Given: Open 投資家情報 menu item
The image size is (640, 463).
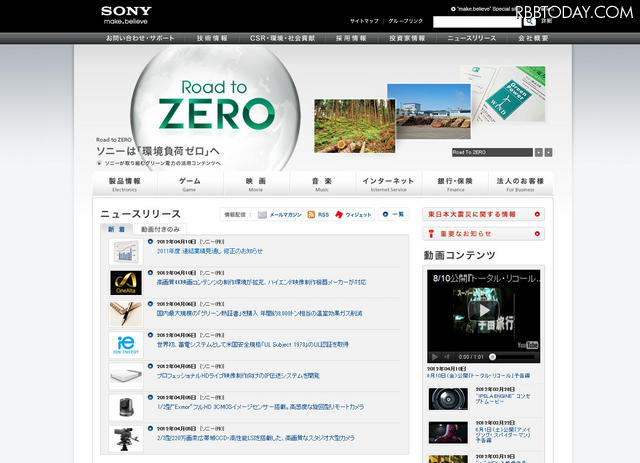Looking at the screenshot, I should 407,38.
